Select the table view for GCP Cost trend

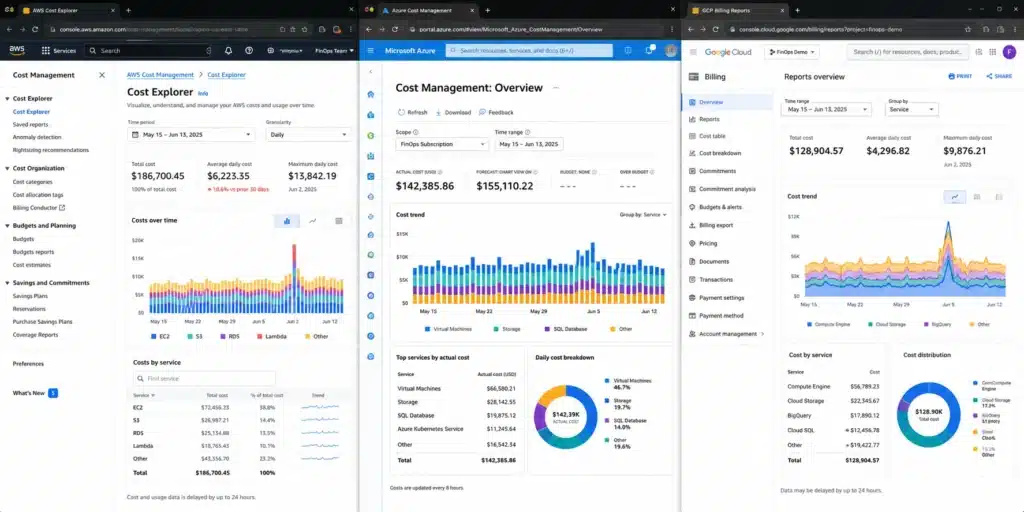click(x=999, y=197)
